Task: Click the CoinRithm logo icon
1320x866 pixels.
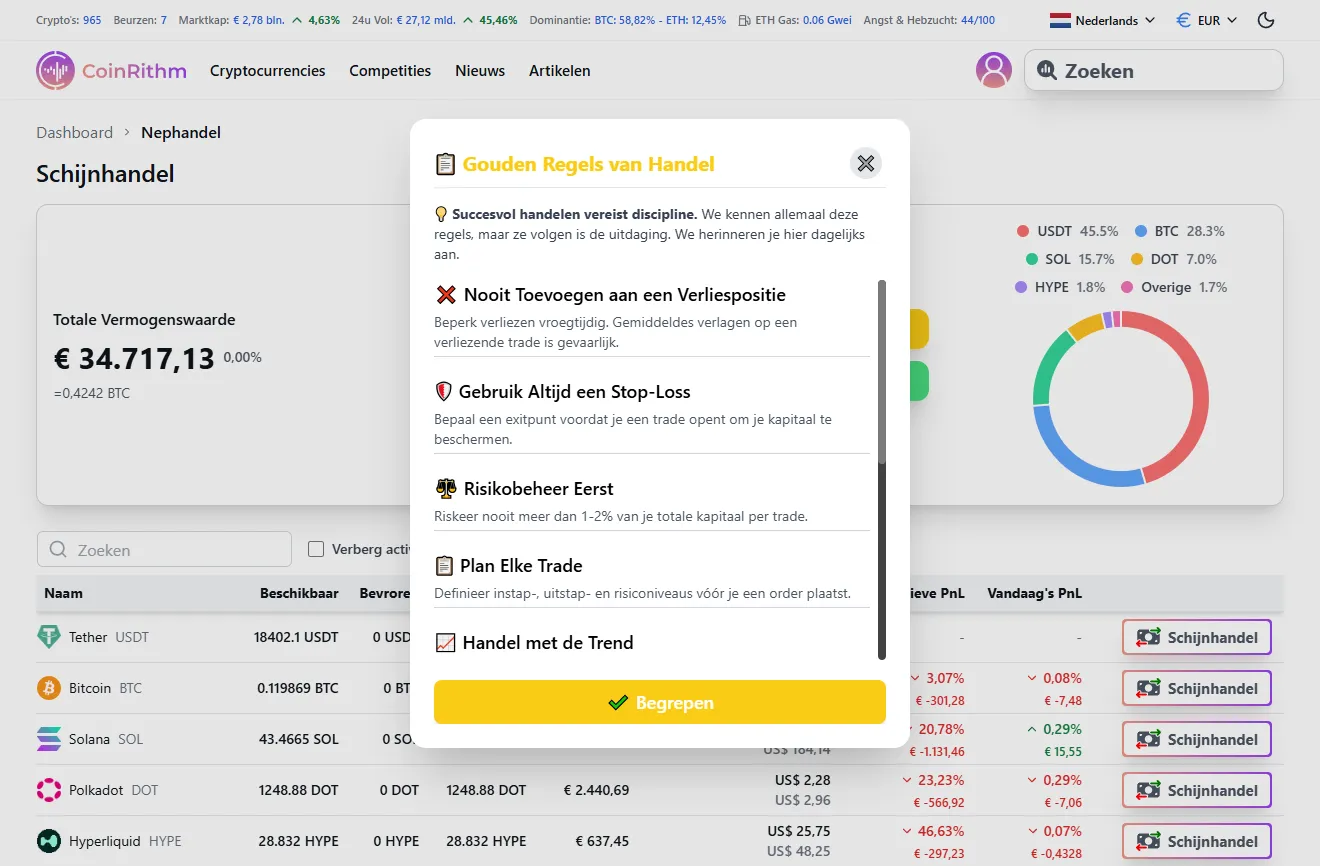Action: [55, 70]
